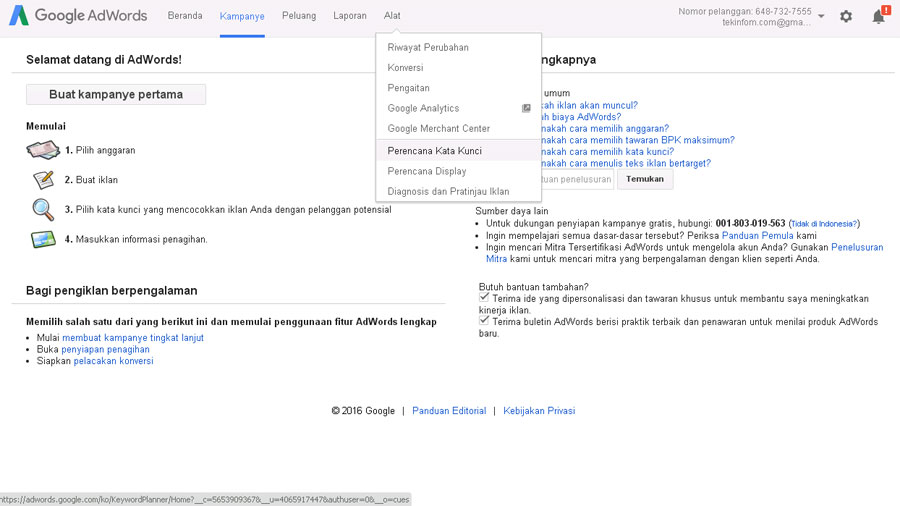This screenshot has height=506, width=900.
Task: Click the '2. Buat iklan' step text
Action: click(x=91, y=180)
